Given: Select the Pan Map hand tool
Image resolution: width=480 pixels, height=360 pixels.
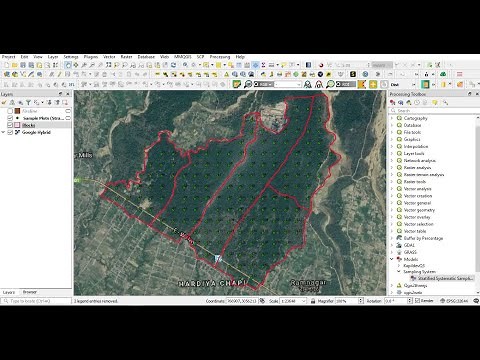Looking at the screenshot, I should point(68,65).
